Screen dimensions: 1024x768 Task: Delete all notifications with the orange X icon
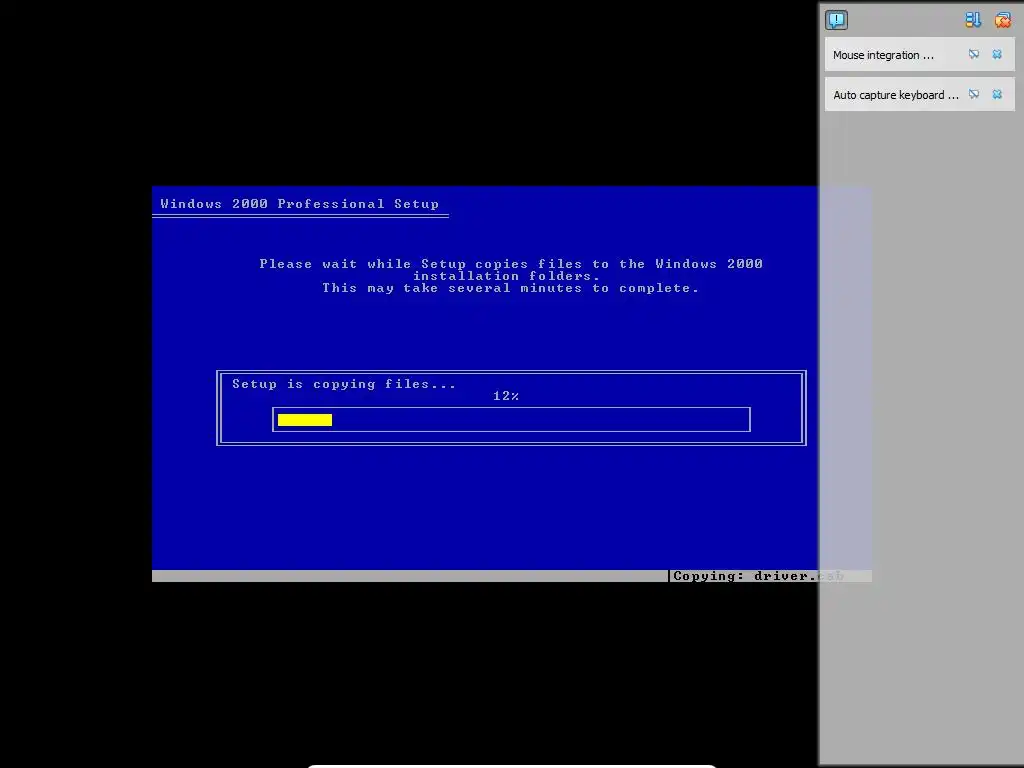[1002, 20]
